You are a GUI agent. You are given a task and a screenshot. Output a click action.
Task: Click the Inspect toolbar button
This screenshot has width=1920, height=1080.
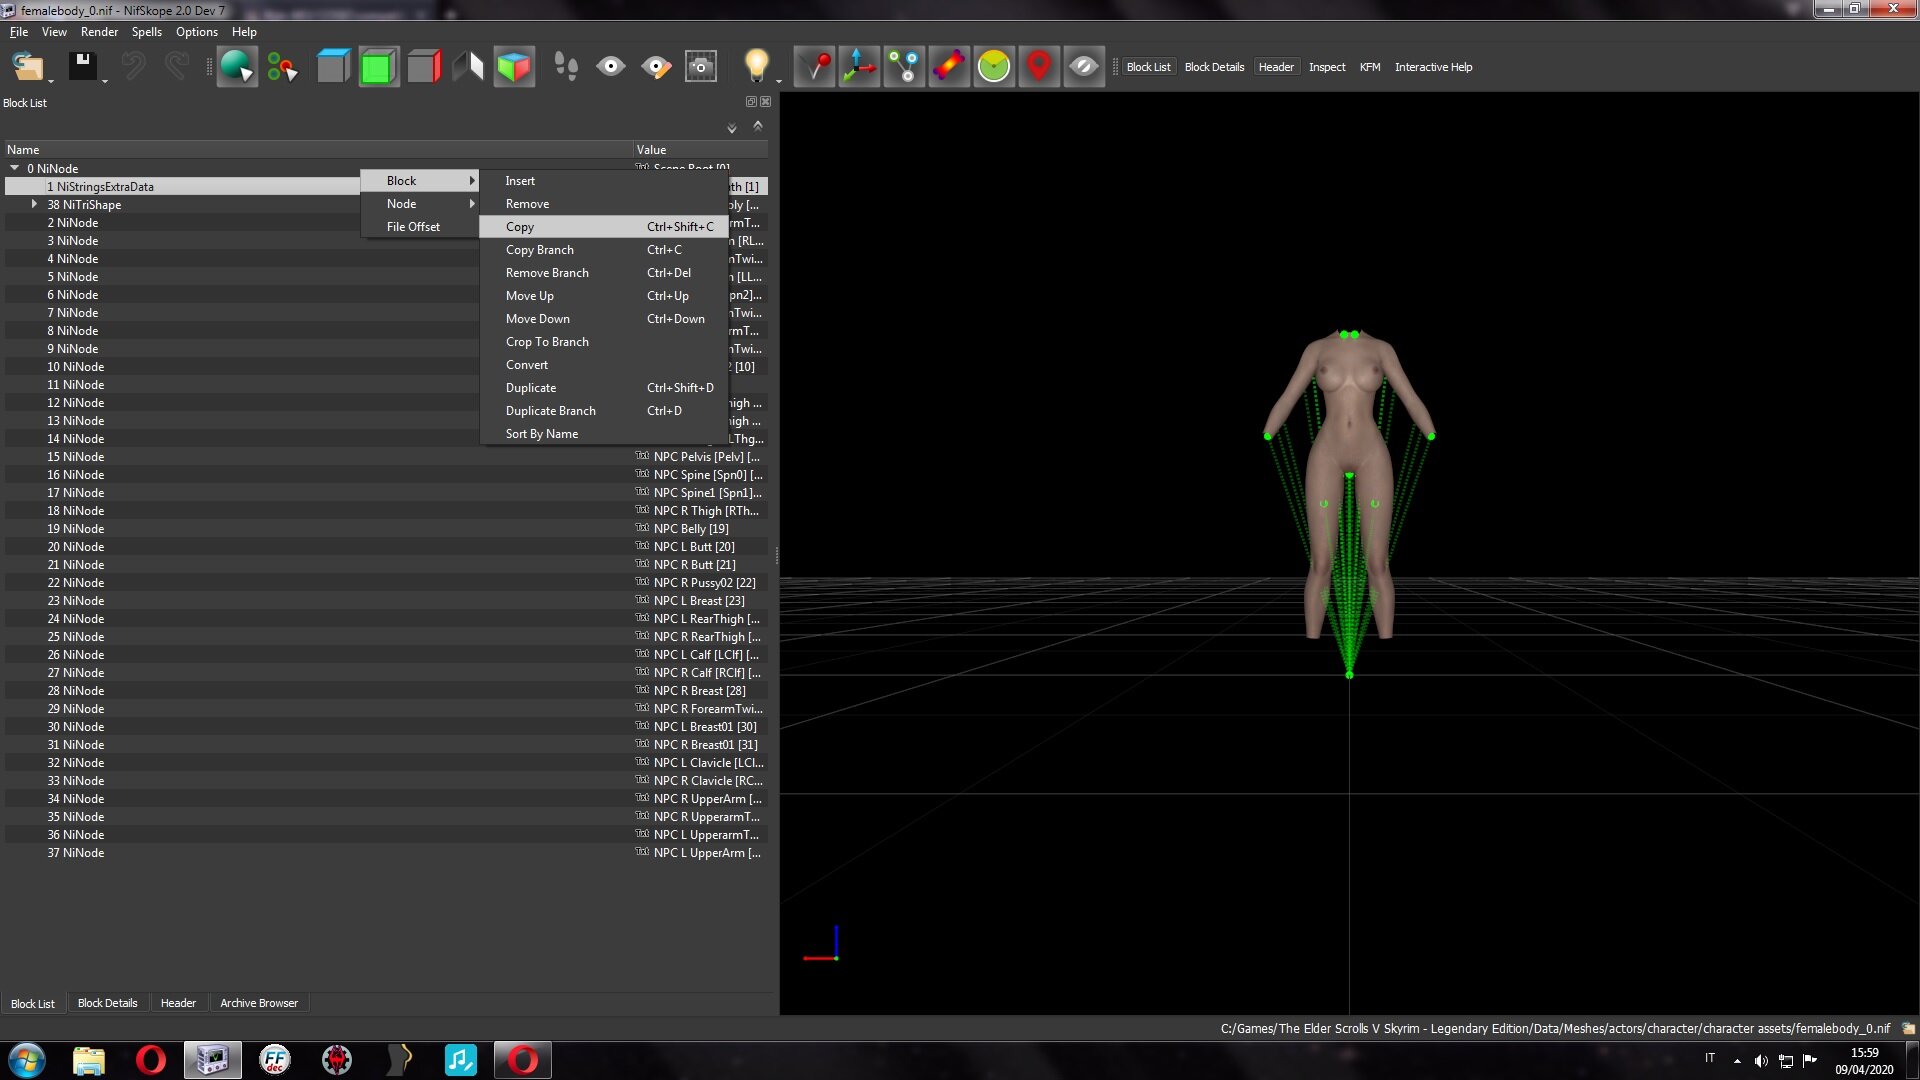pos(1327,67)
